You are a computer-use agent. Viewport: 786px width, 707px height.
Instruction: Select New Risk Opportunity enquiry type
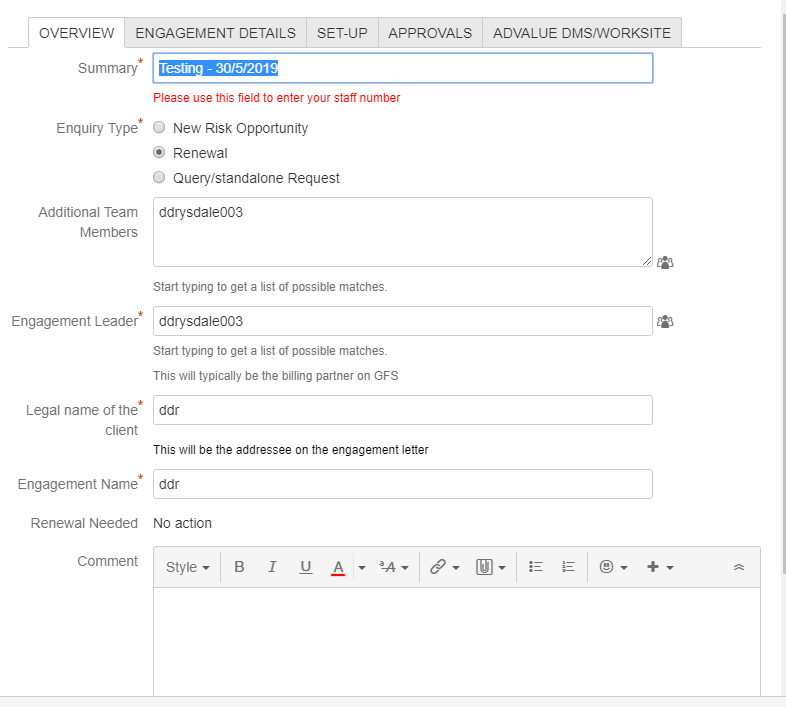pos(159,127)
